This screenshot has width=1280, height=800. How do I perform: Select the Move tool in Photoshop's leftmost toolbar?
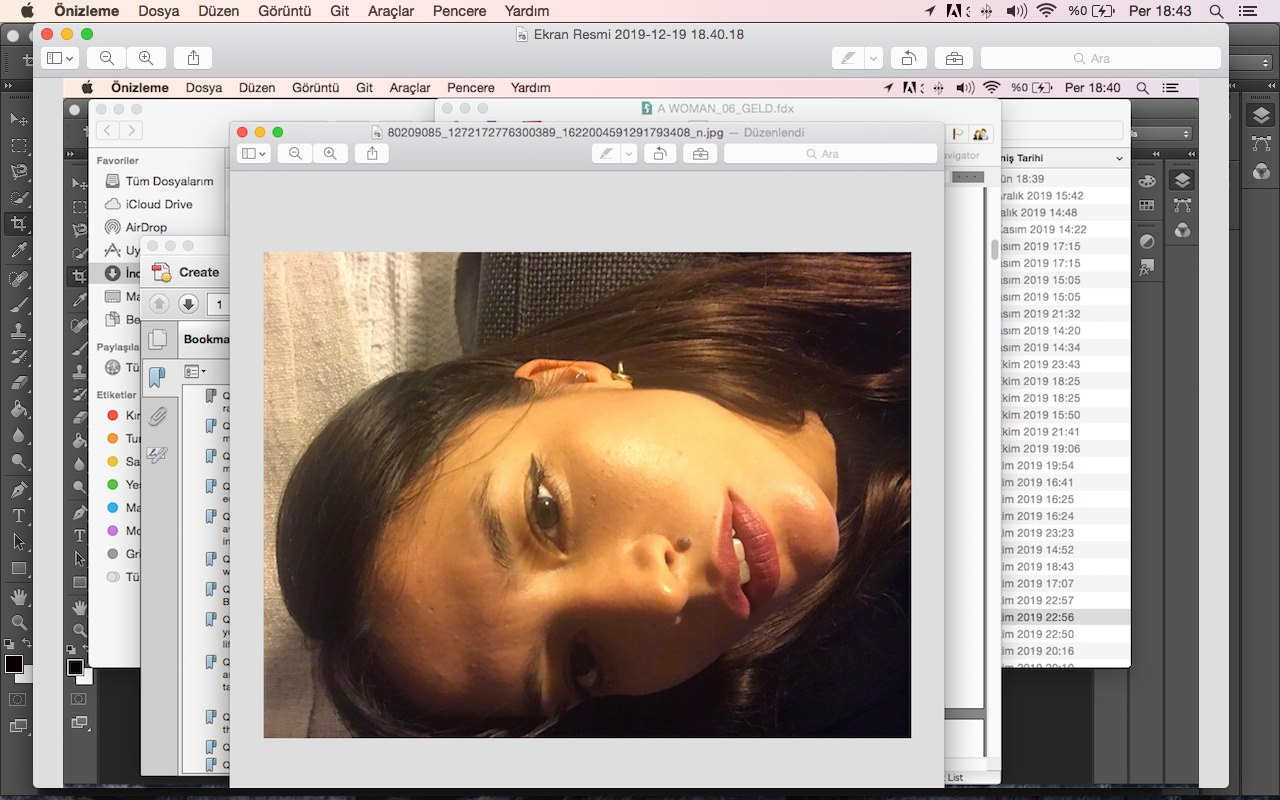click(18, 120)
